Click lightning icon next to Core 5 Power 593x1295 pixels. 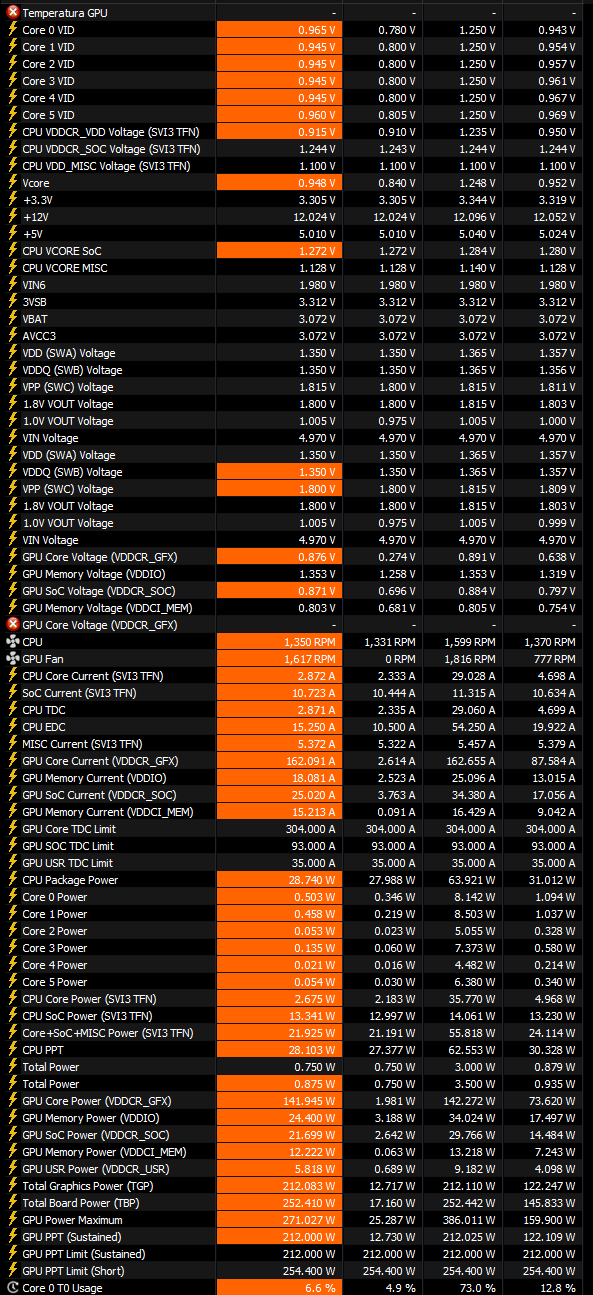click(x=13, y=982)
